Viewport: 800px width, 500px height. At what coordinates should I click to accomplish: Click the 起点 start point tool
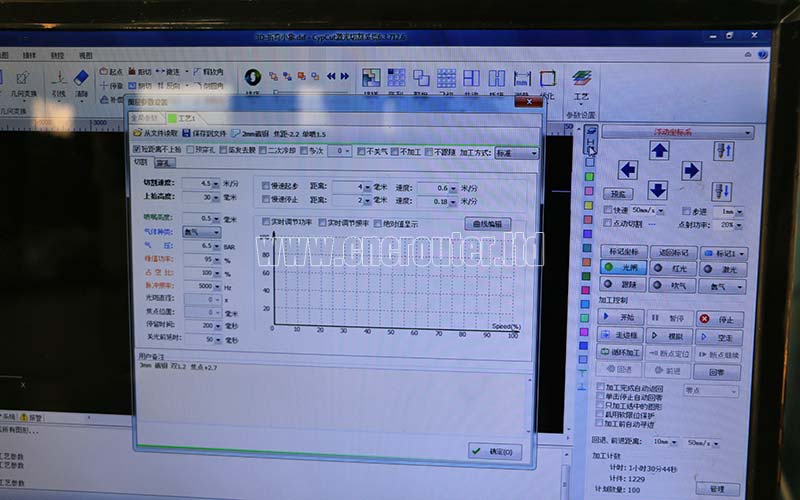point(111,72)
